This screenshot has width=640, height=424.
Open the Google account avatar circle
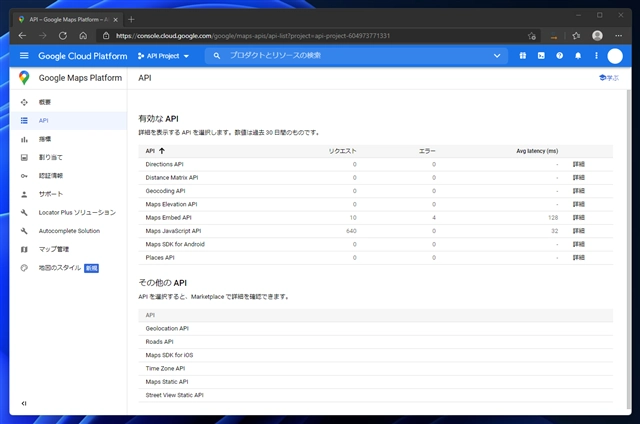pos(615,56)
